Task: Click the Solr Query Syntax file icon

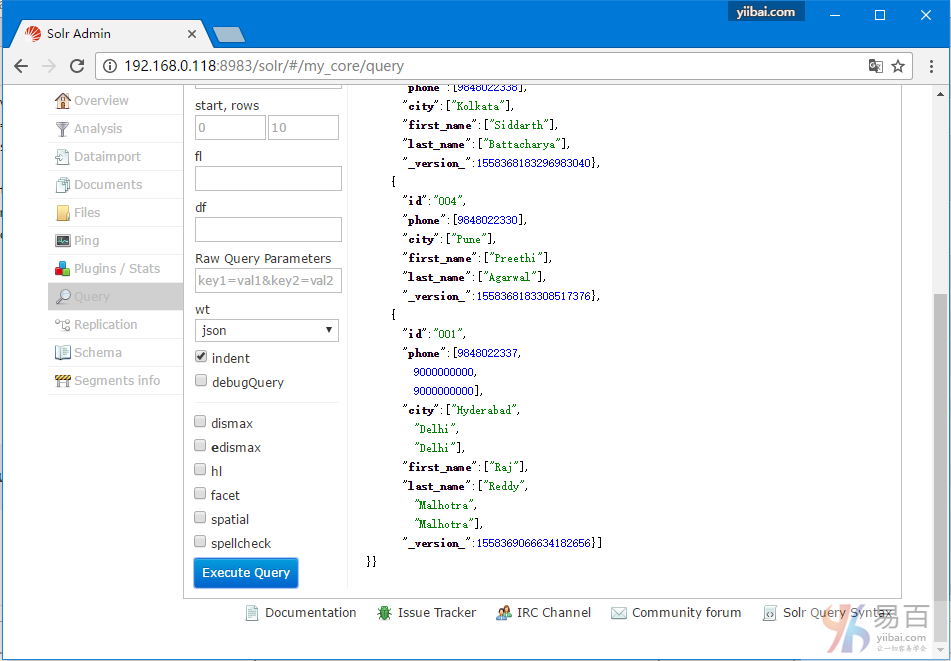Action: (769, 613)
